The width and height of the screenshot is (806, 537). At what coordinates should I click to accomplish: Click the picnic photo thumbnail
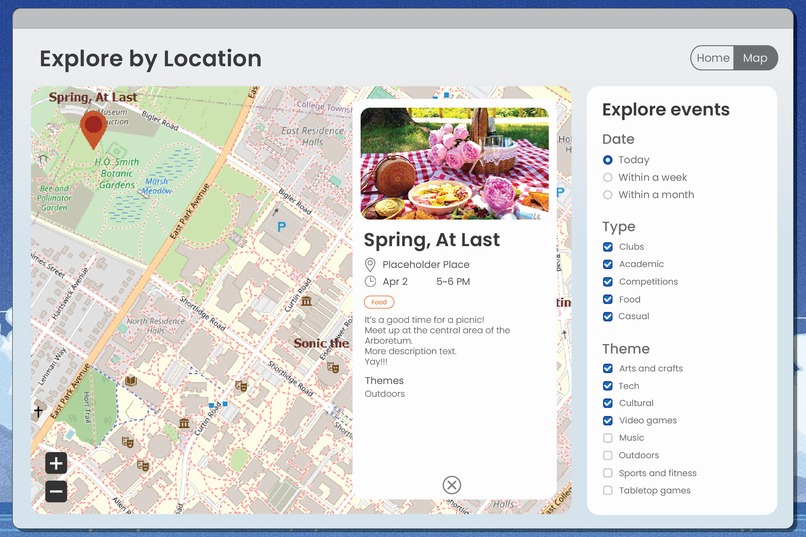tap(455, 163)
